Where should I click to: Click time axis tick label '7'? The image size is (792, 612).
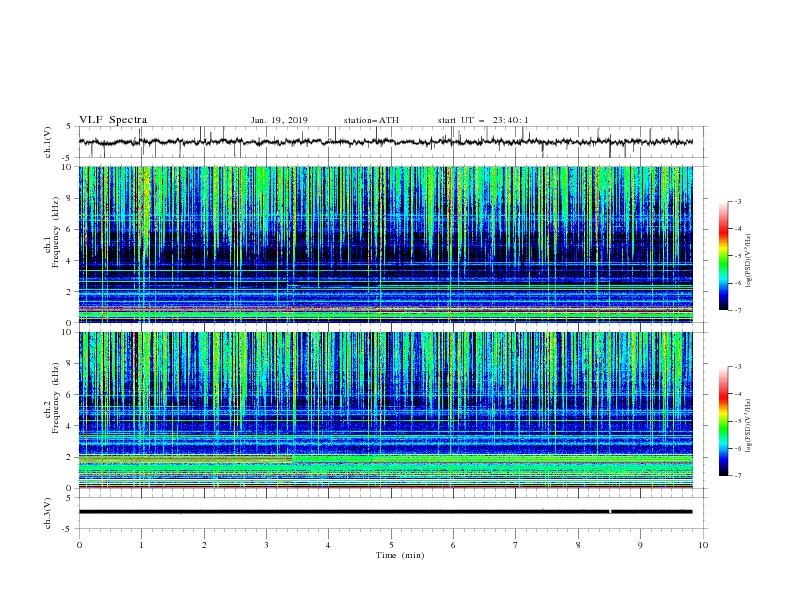click(x=516, y=545)
